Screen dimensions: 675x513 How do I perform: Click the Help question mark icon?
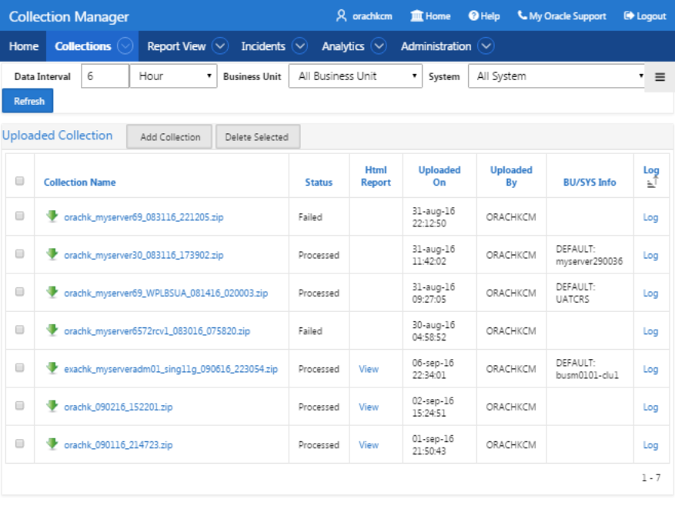pyautogui.click(x=473, y=16)
